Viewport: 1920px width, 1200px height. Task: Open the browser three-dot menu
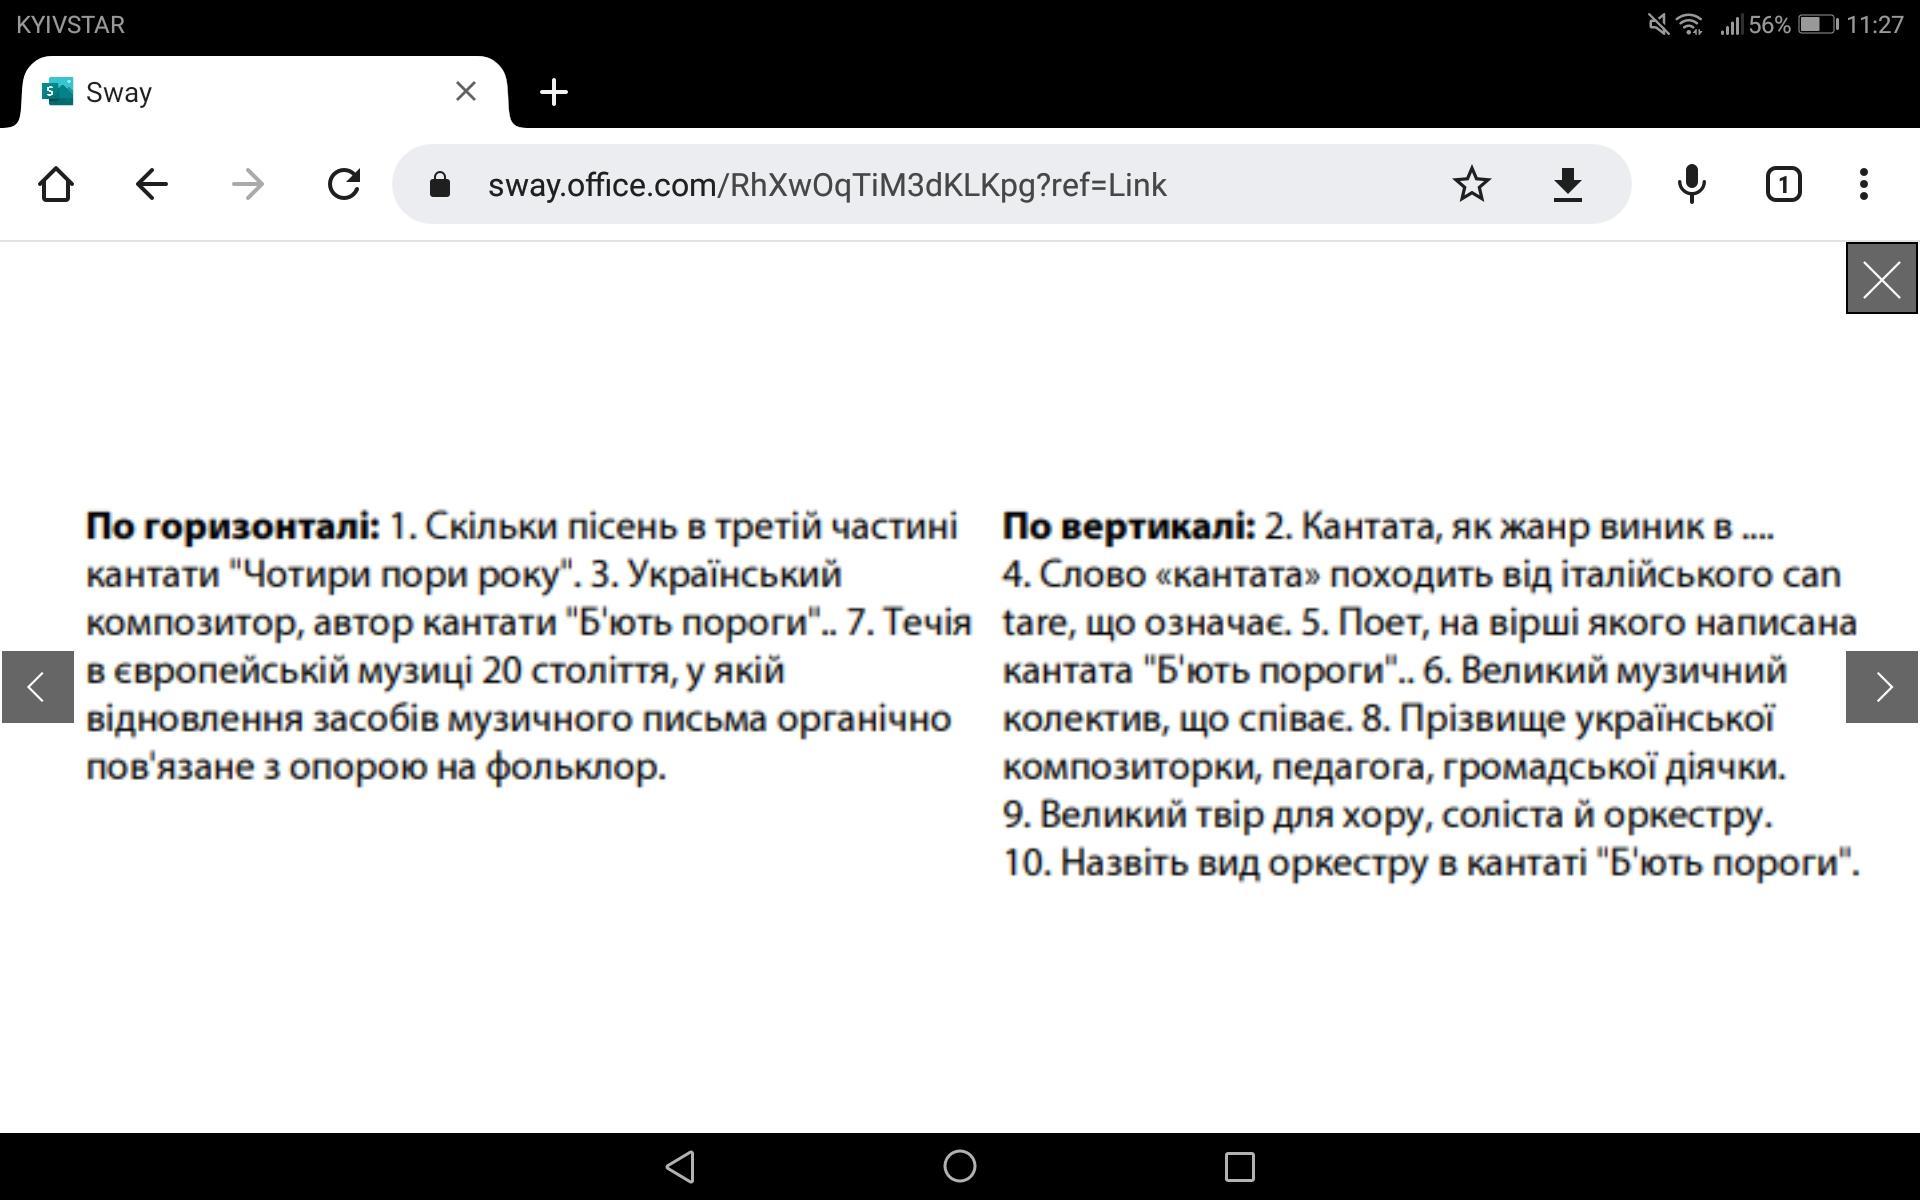[x=1863, y=184]
